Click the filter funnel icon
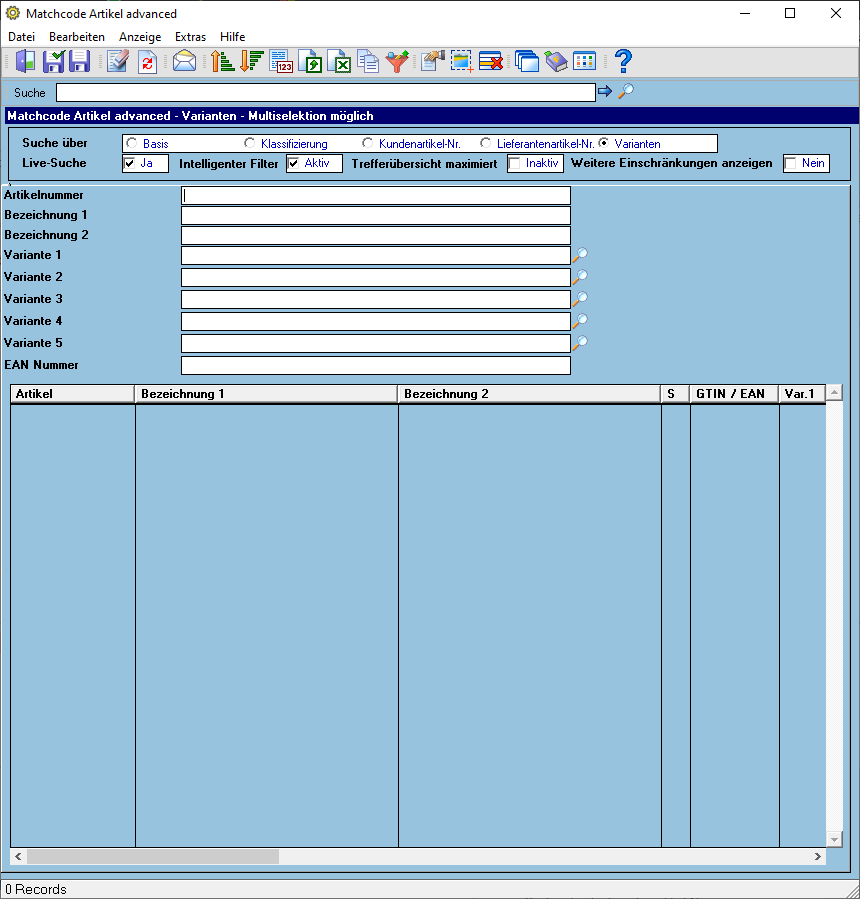The height and width of the screenshot is (899, 860). click(397, 61)
